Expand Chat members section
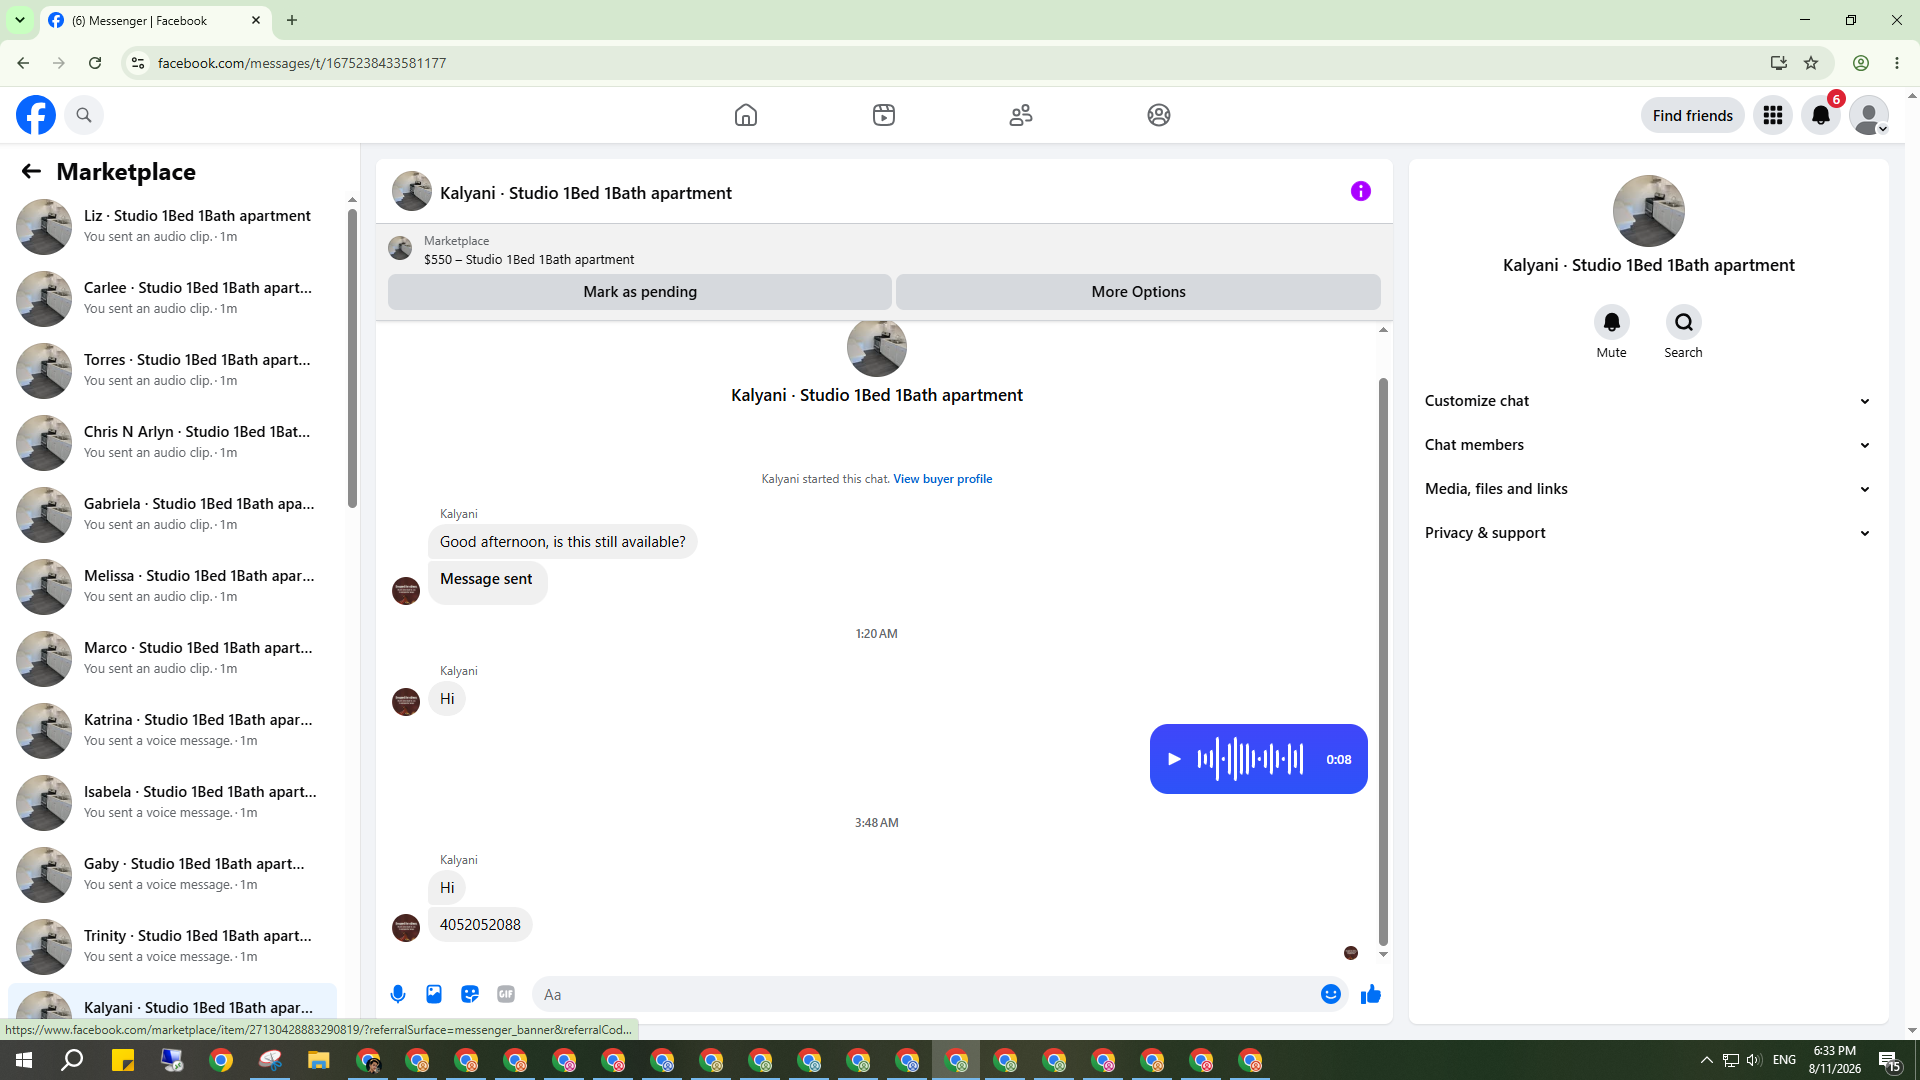The width and height of the screenshot is (1920, 1080). (1648, 445)
